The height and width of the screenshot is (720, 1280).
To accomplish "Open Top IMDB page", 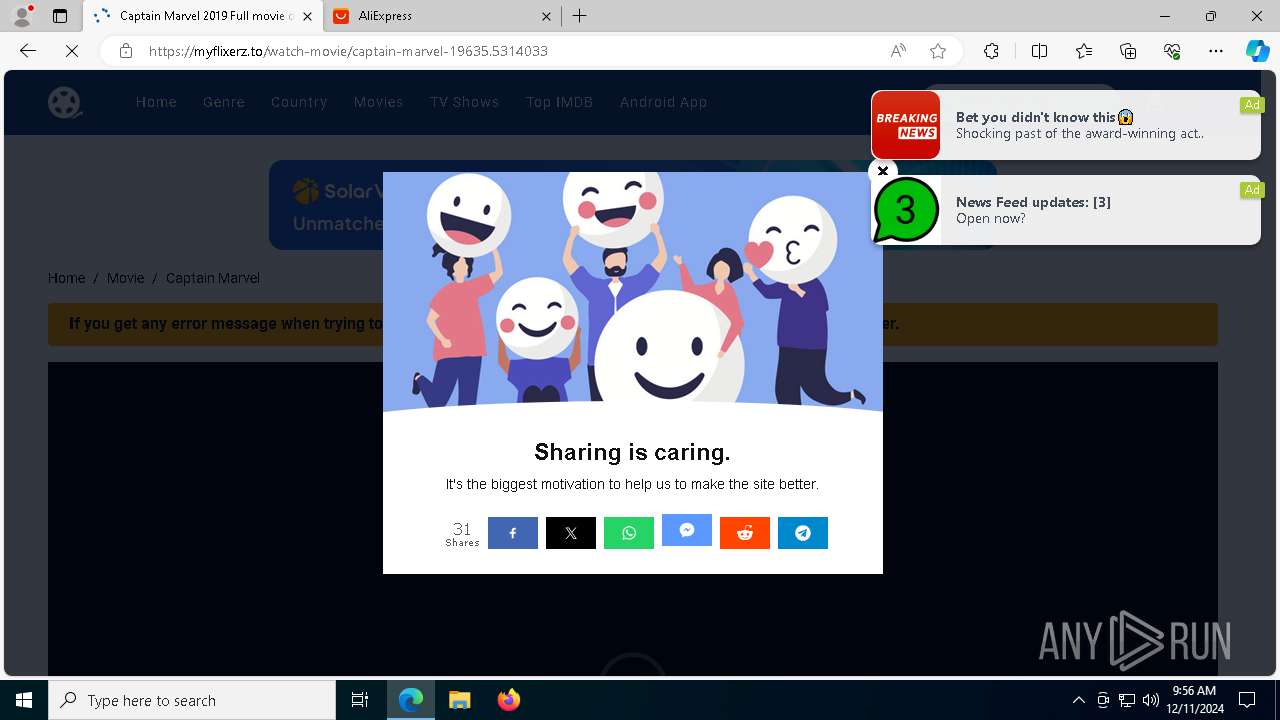I will pyautogui.click(x=559, y=102).
